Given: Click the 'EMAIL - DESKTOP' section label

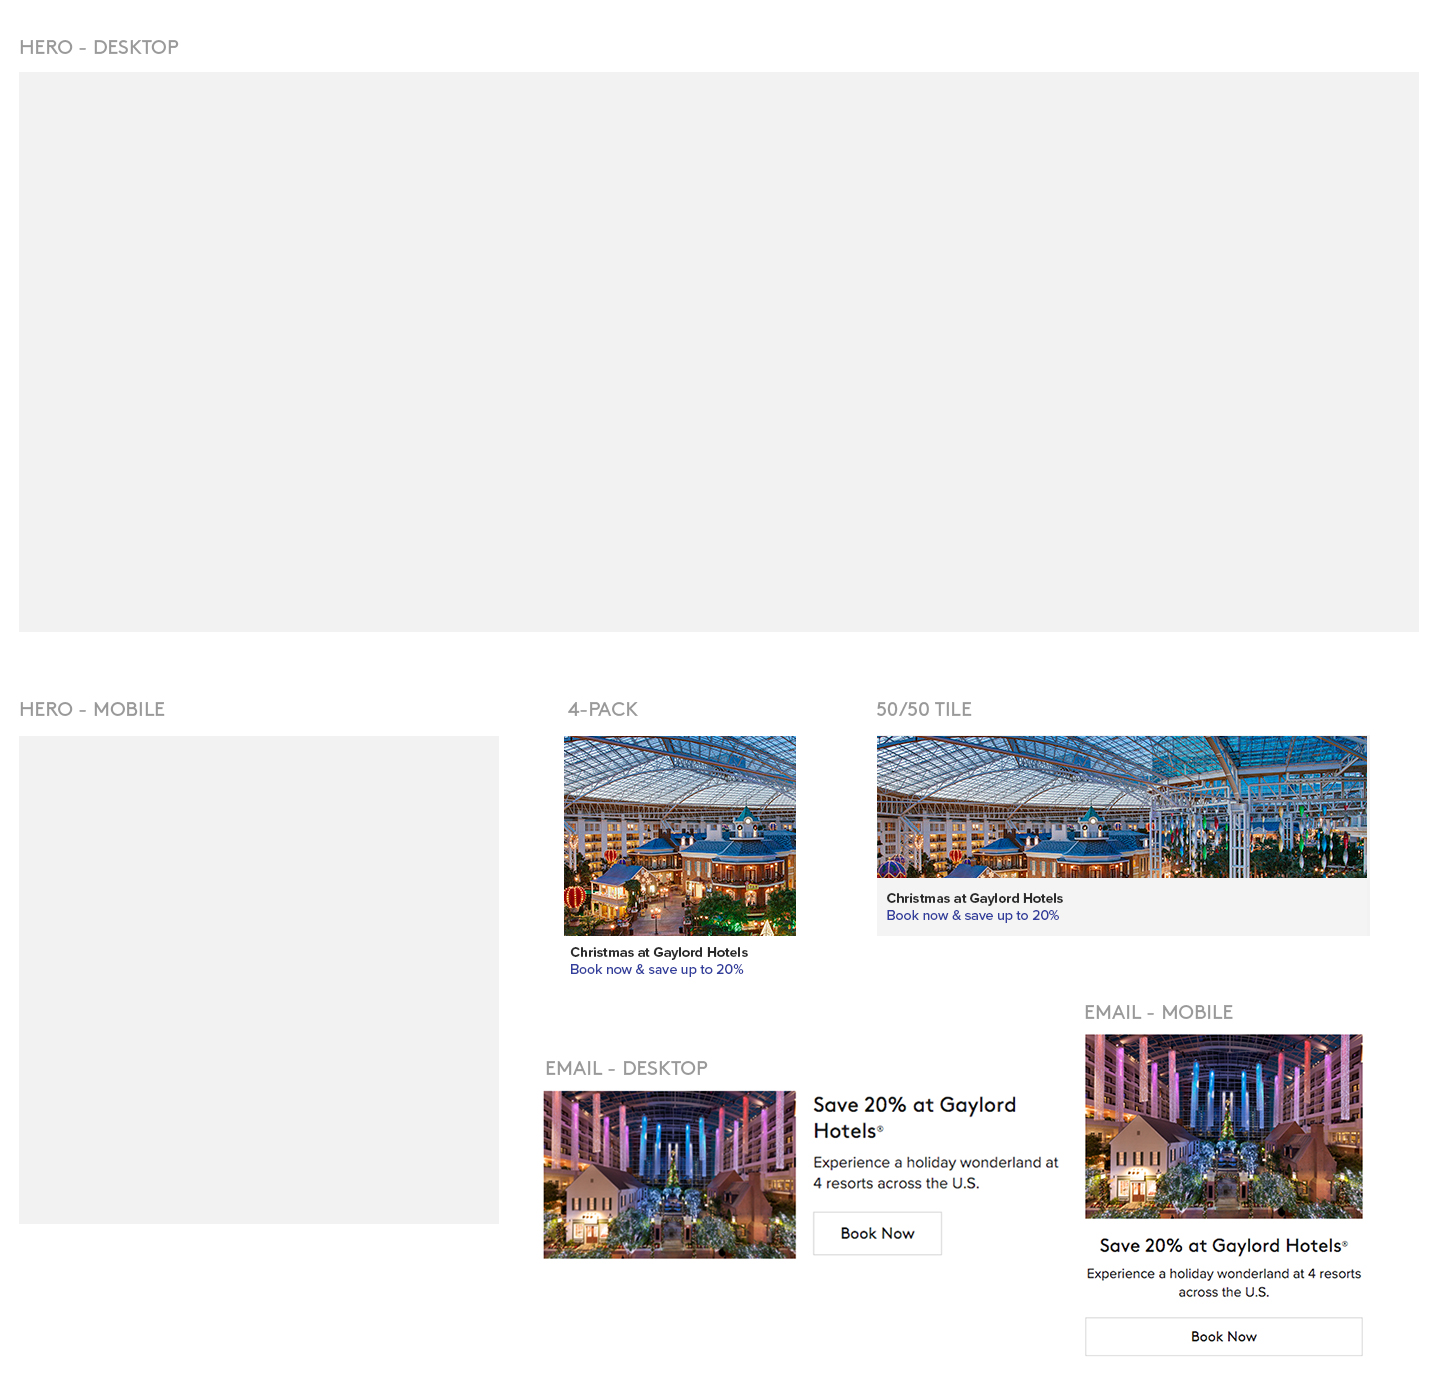Looking at the screenshot, I should tap(626, 1068).
